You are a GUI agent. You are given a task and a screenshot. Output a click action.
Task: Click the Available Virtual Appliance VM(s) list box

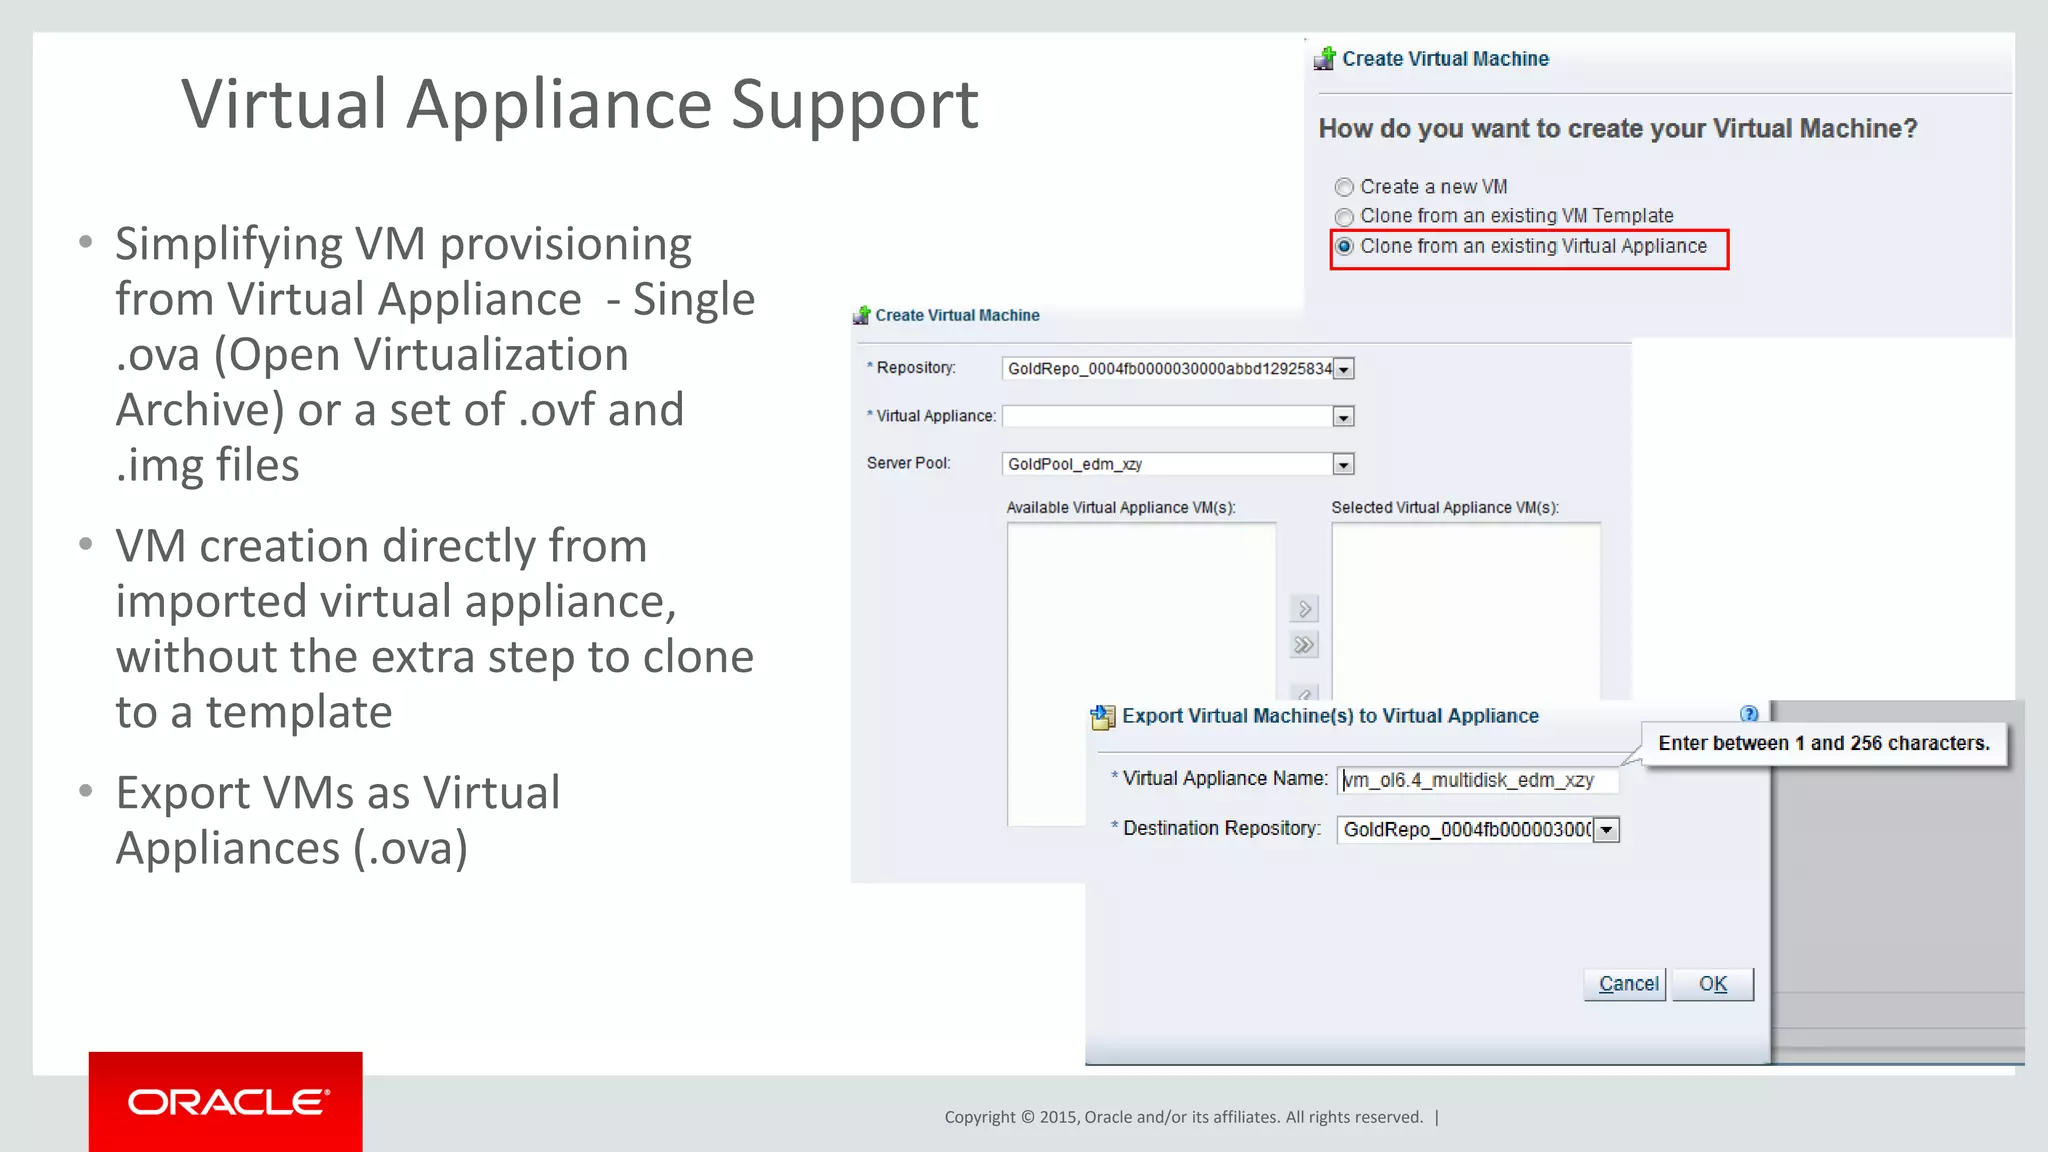(1141, 674)
